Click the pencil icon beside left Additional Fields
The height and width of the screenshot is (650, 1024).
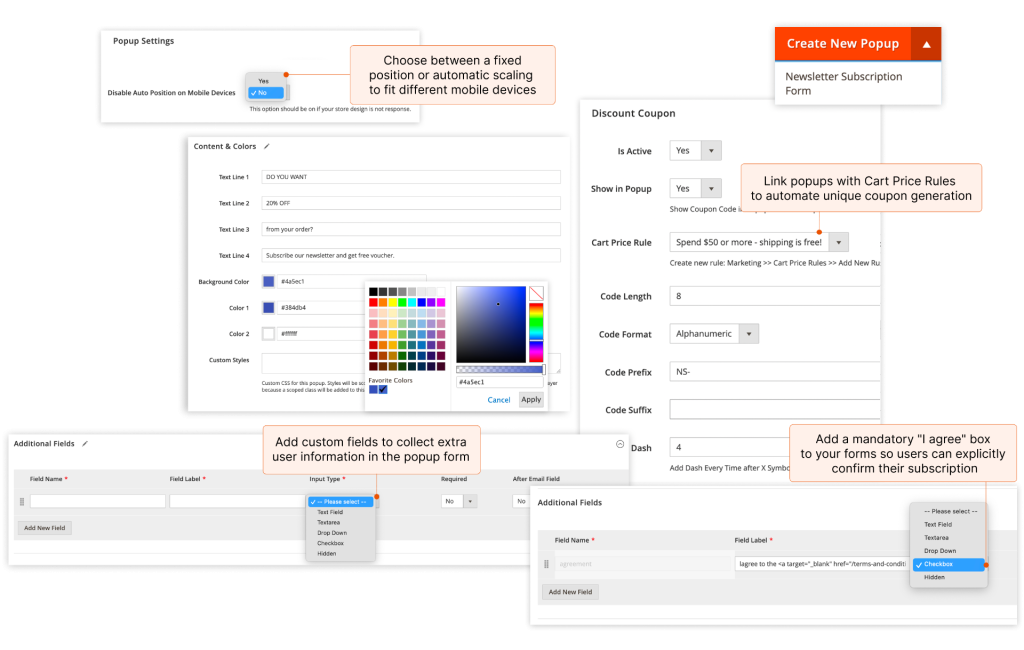85,444
